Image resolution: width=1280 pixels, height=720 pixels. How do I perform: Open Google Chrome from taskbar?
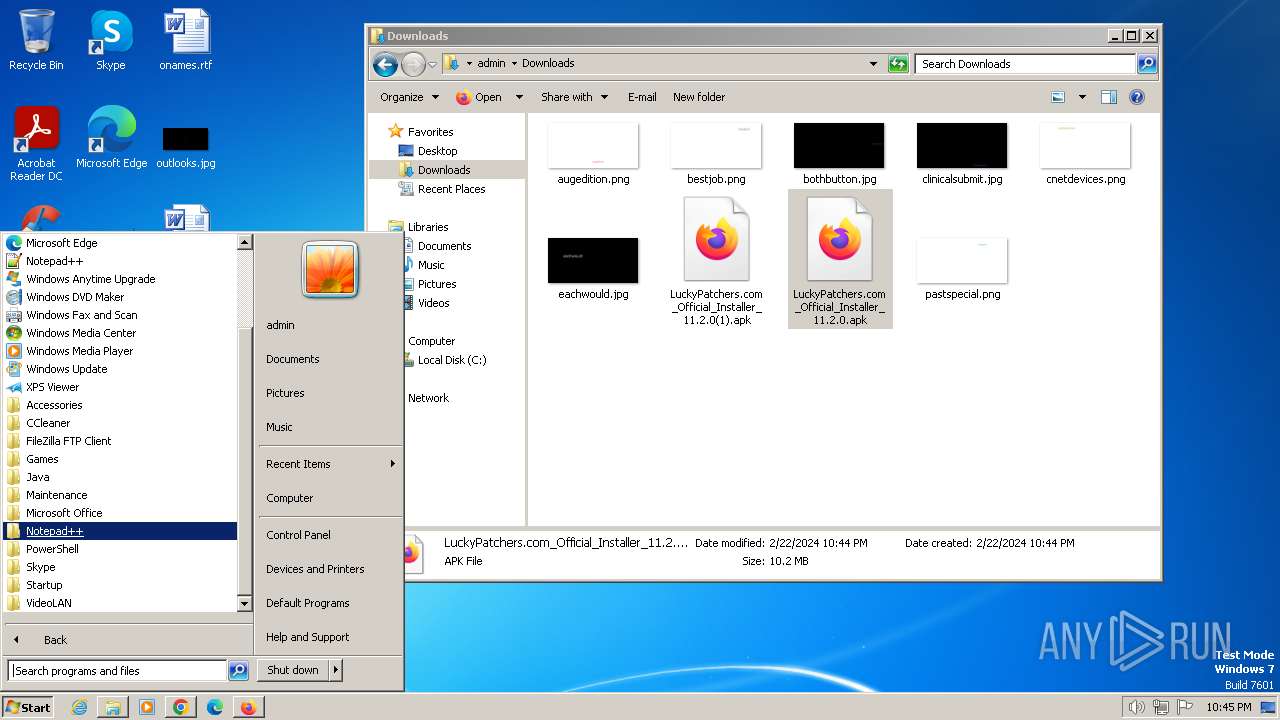180,707
